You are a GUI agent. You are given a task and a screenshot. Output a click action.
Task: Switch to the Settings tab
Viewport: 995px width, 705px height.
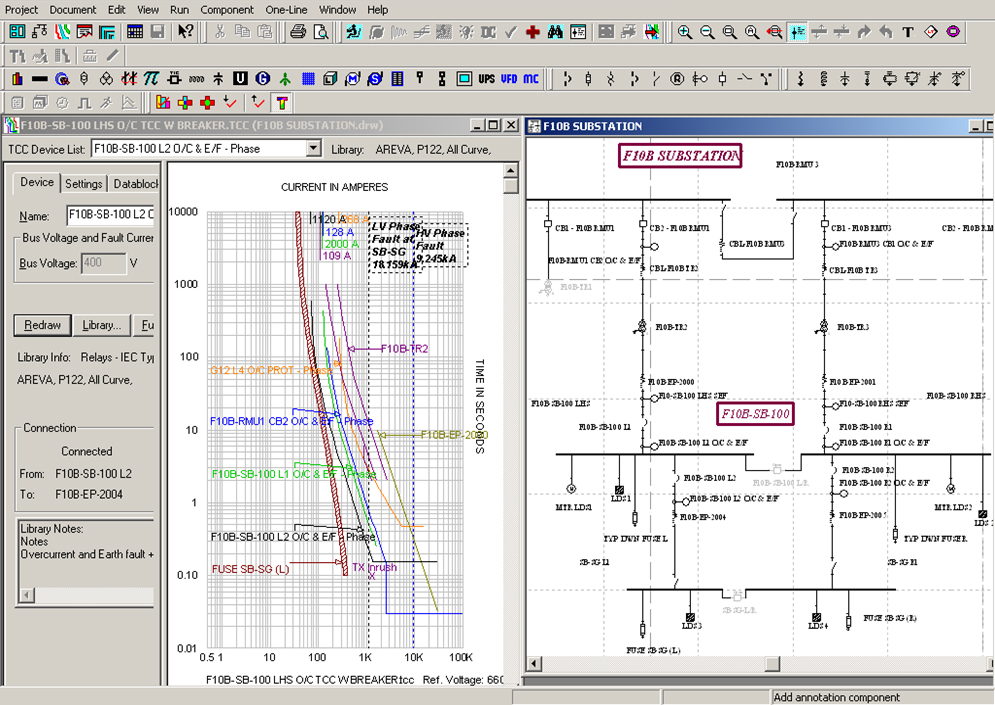point(84,184)
